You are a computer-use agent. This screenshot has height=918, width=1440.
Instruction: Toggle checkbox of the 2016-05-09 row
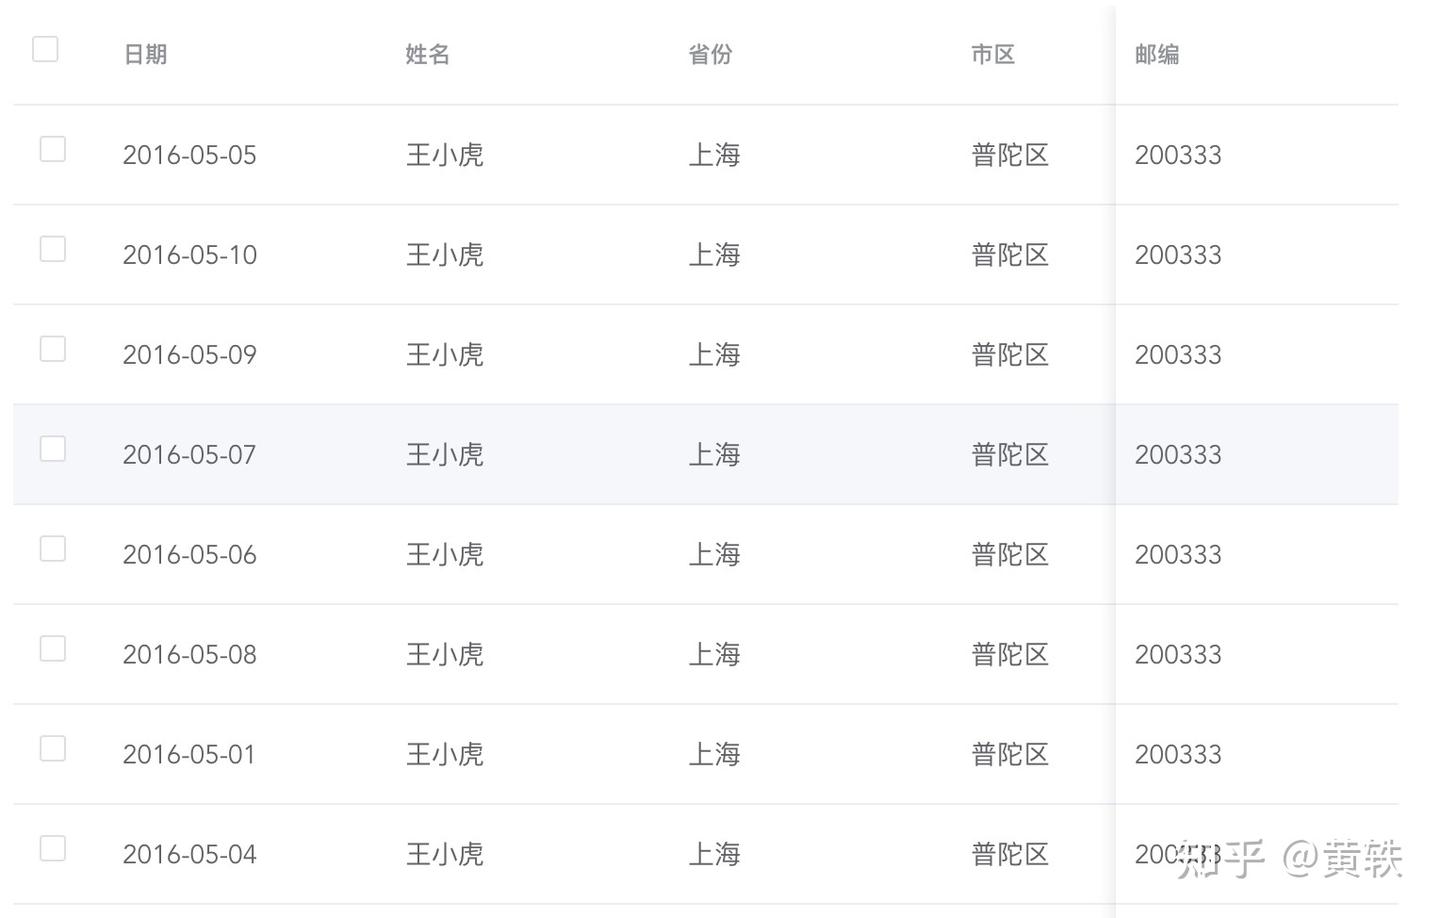coord(52,349)
